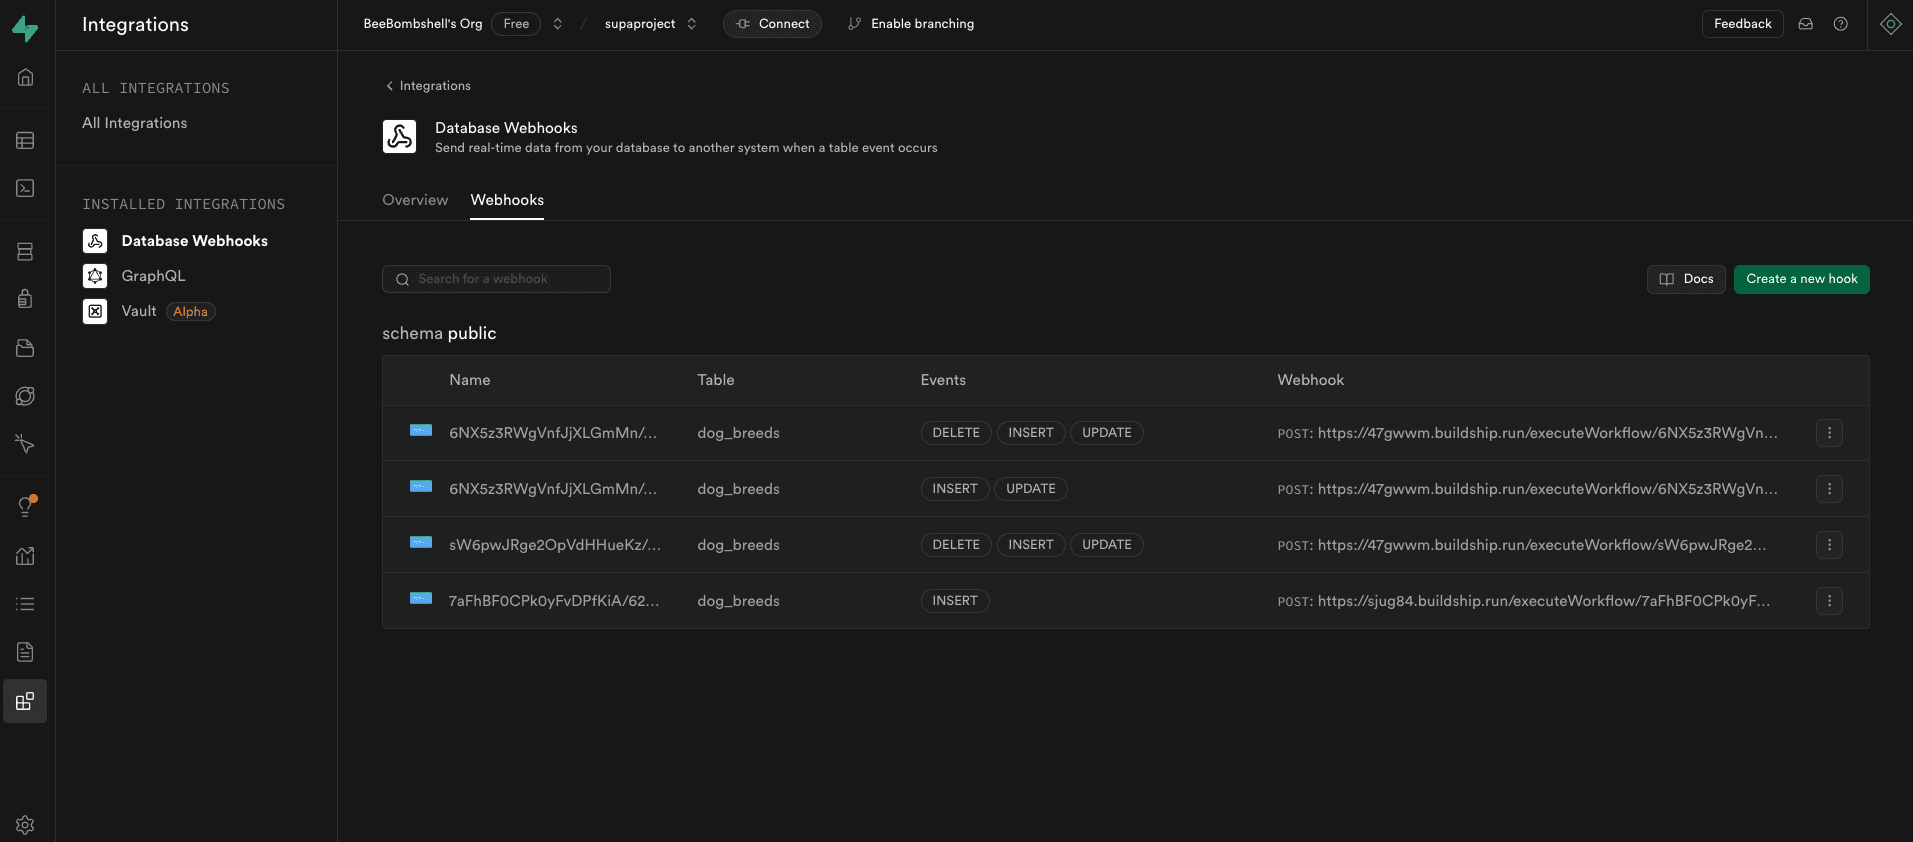
Task: Click the Name column header
Action: point(470,380)
